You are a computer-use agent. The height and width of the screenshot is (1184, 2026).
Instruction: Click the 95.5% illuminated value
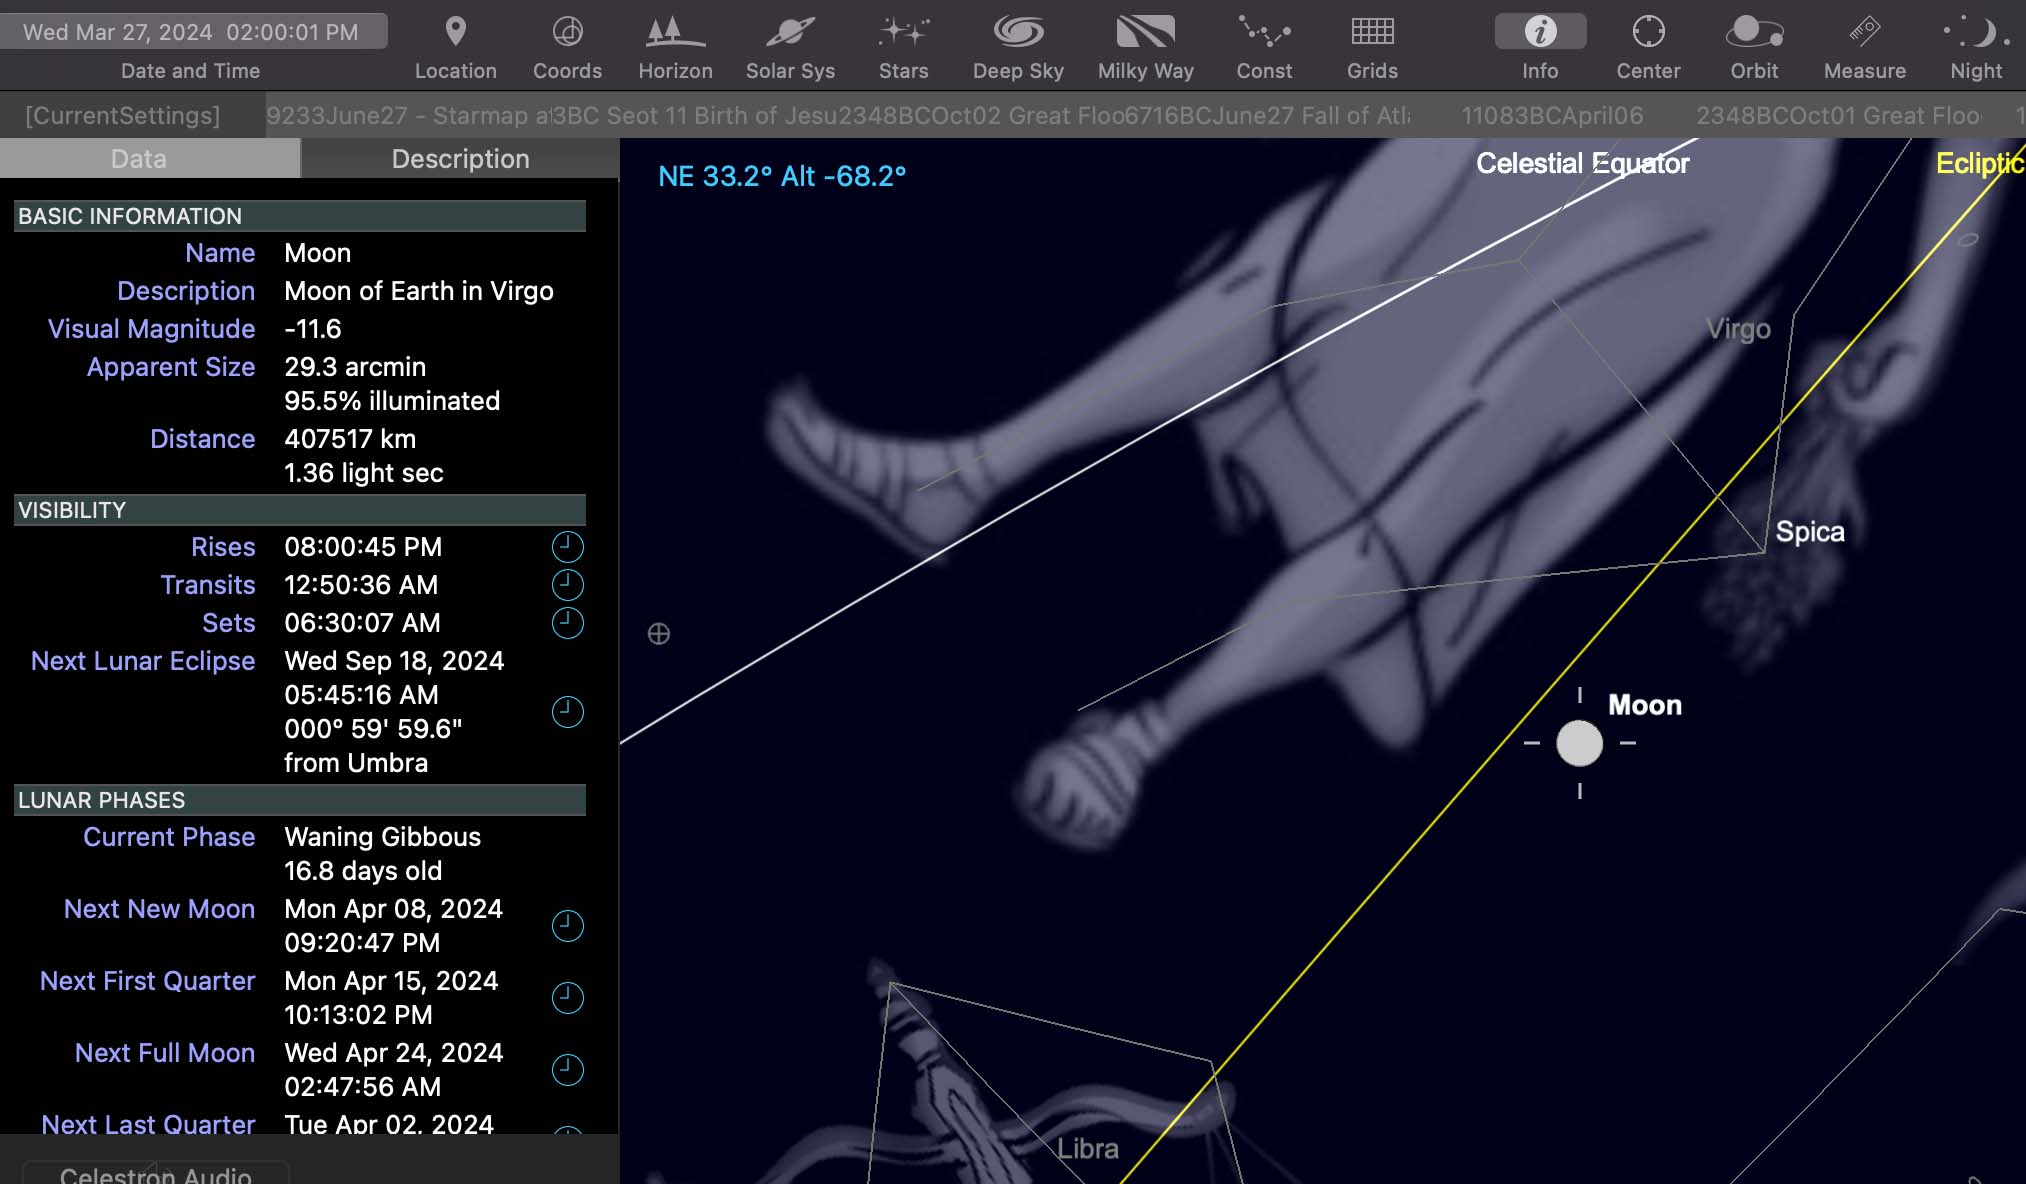(392, 401)
